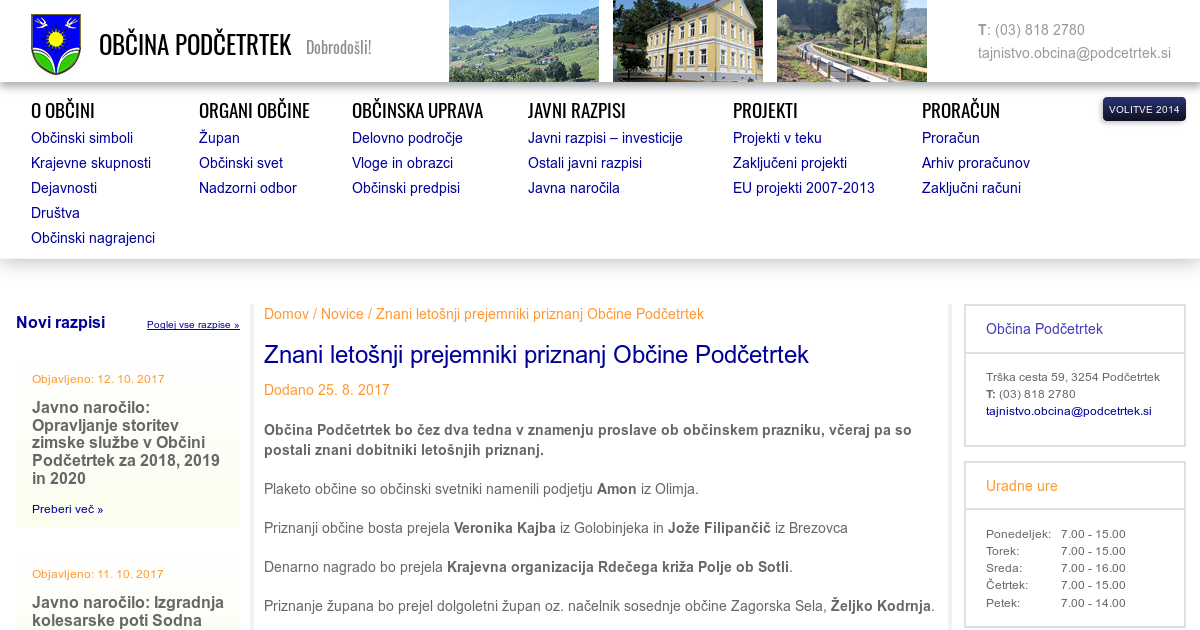Click Novice in the breadcrumb trail
Screen dimensions: 1200x630
point(342,314)
